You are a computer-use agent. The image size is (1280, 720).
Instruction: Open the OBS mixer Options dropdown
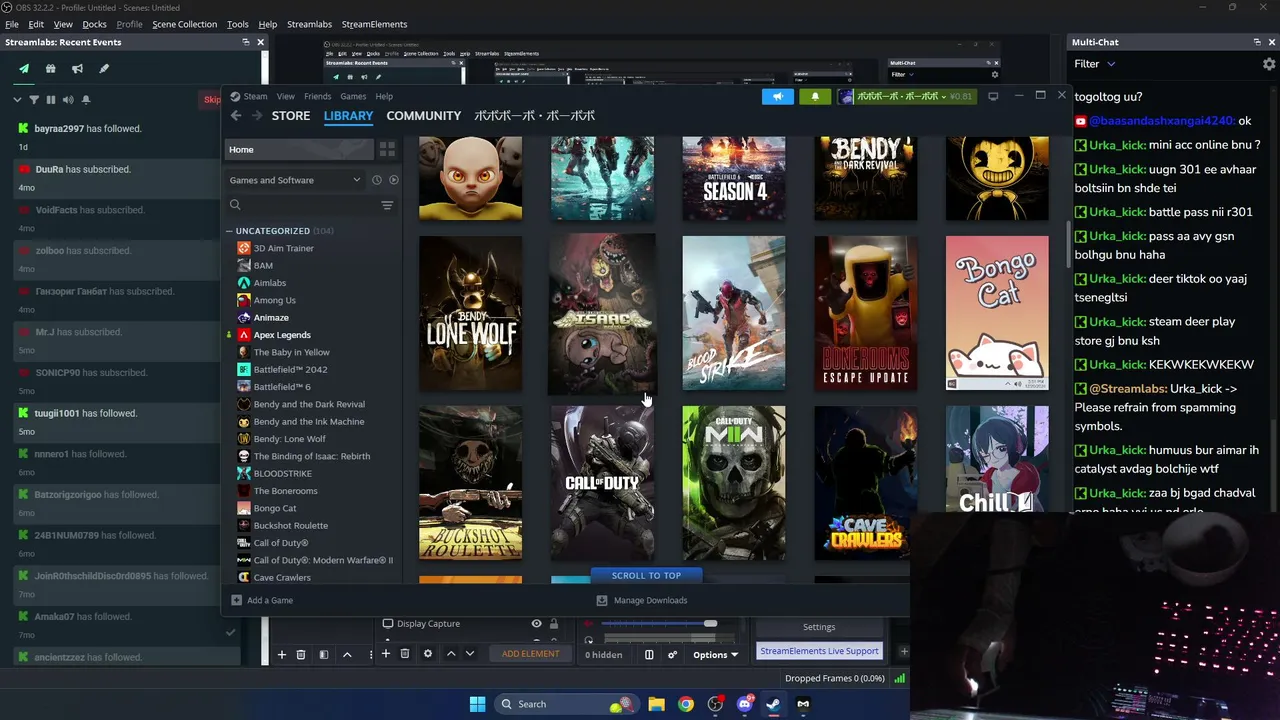715,655
